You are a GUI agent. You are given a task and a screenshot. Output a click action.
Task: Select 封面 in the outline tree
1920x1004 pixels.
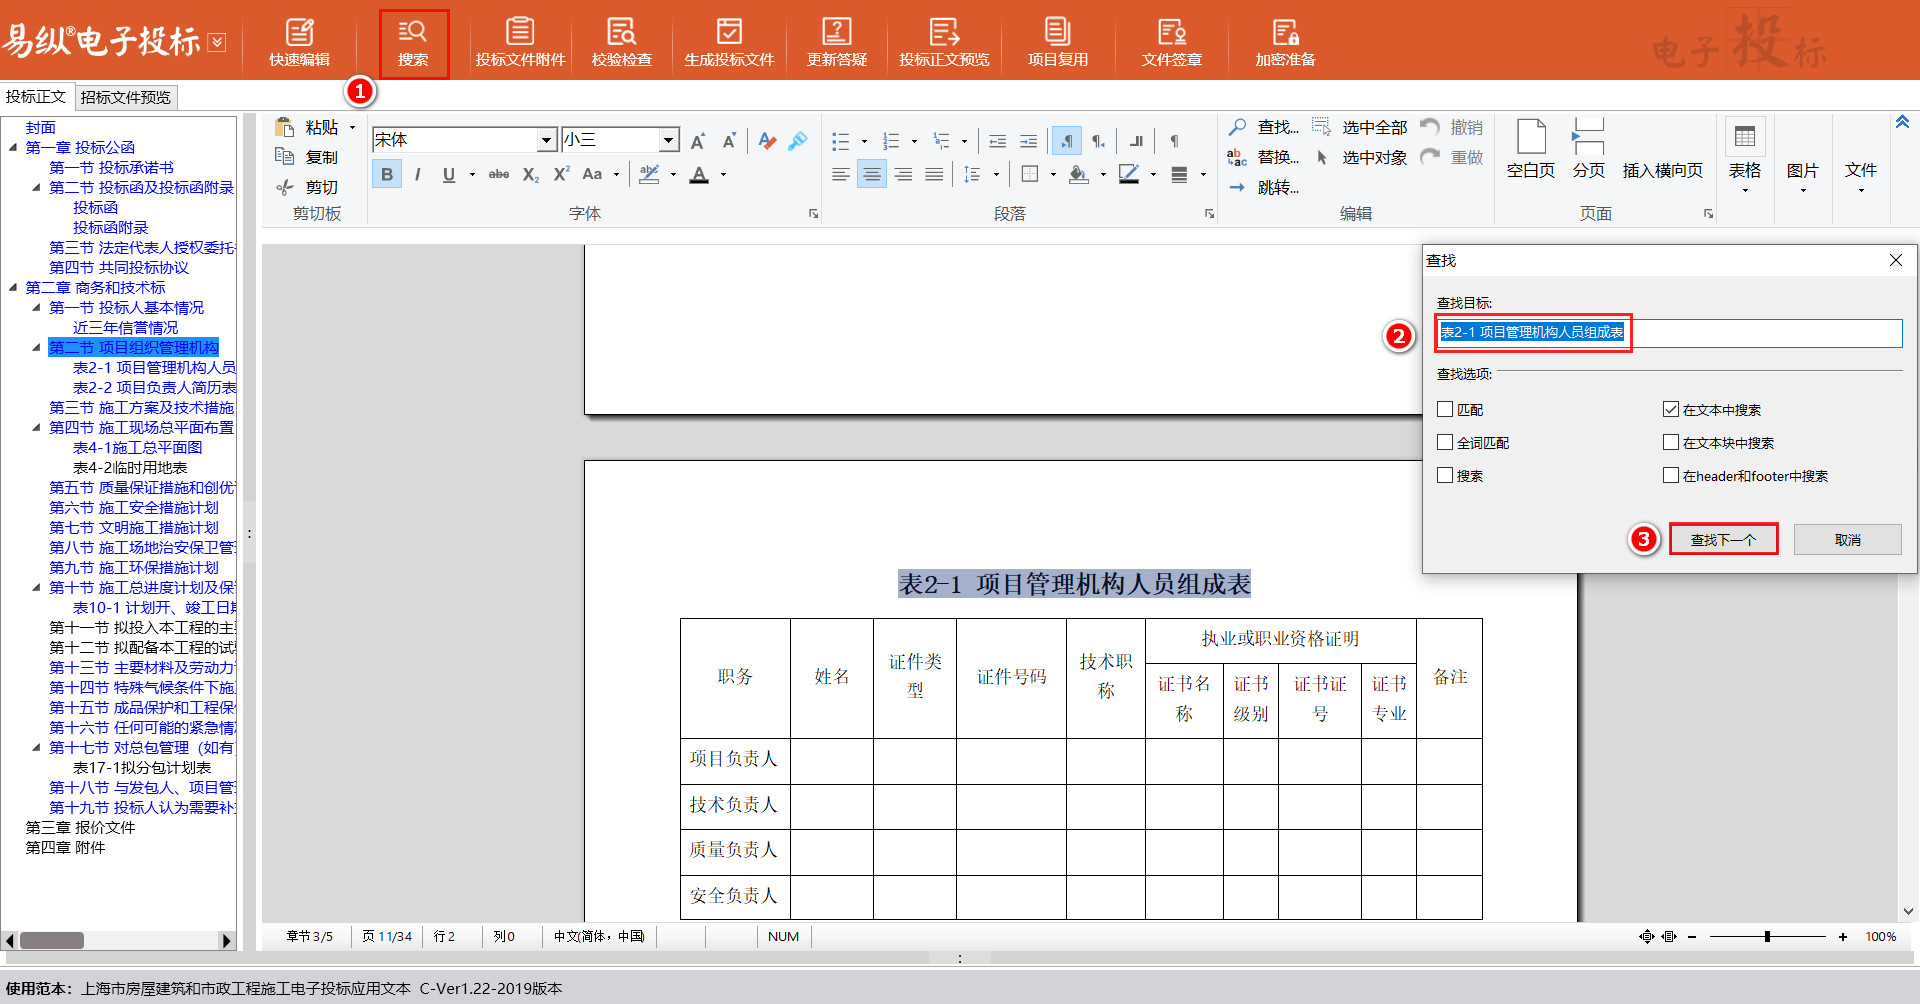[x=41, y=128]
